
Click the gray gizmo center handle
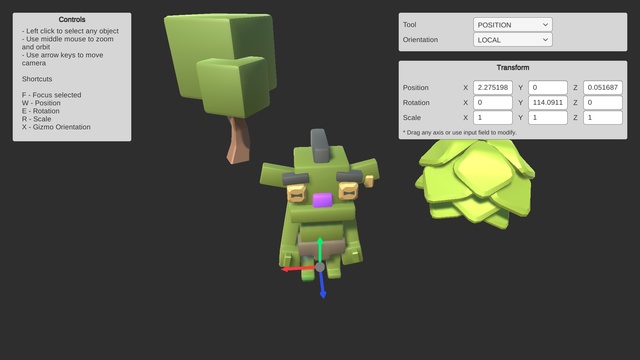pyautogui.click(x=320, y=267)
